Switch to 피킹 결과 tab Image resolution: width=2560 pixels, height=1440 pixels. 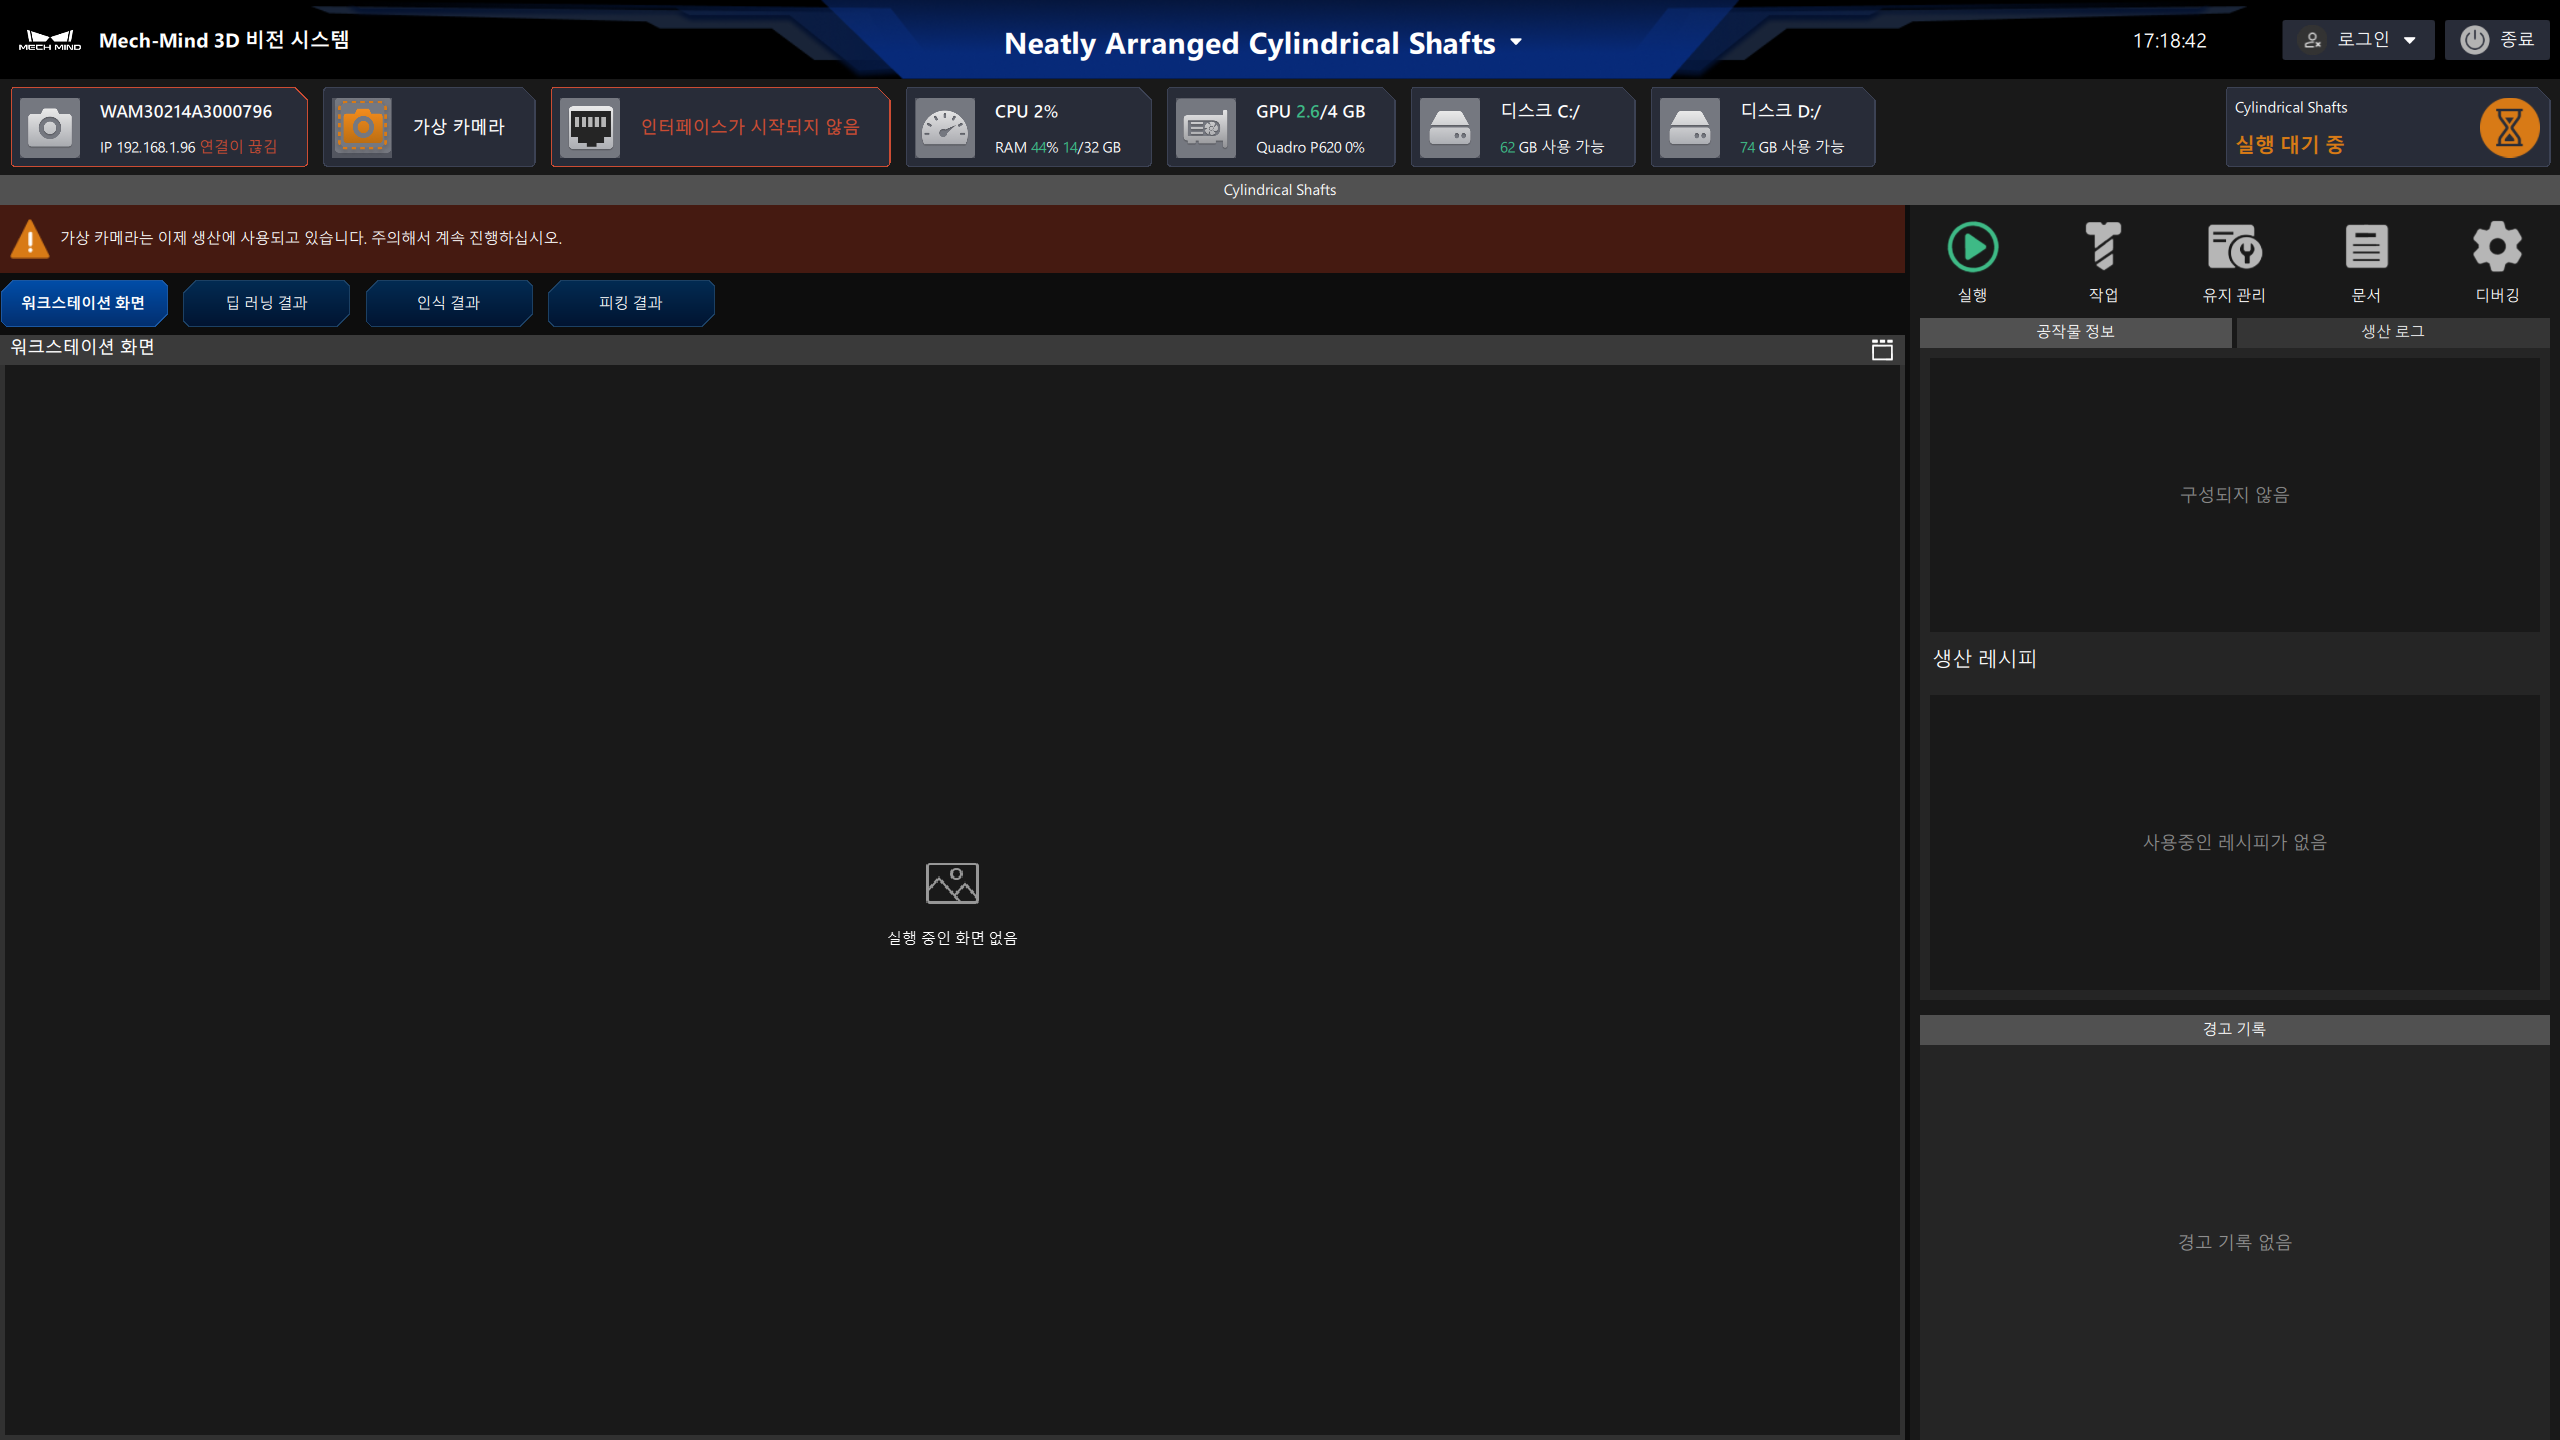[630, 303]
